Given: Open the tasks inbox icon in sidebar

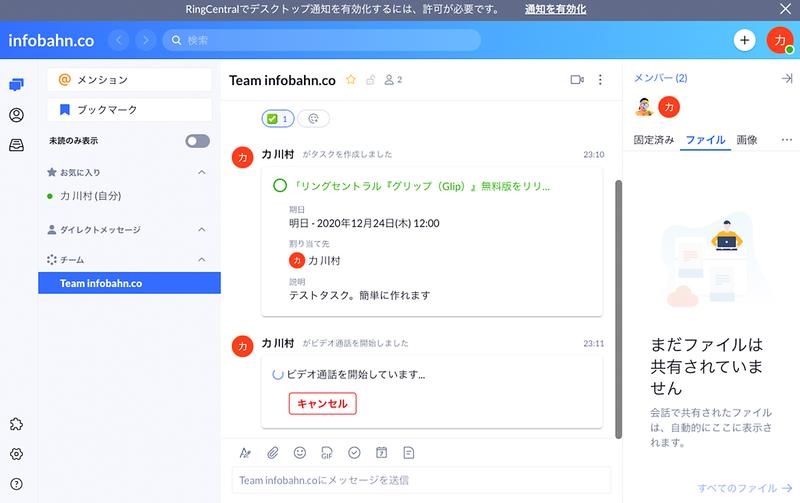Looking at the screenshot, I should pyautogui.click(x=16, y=145).
